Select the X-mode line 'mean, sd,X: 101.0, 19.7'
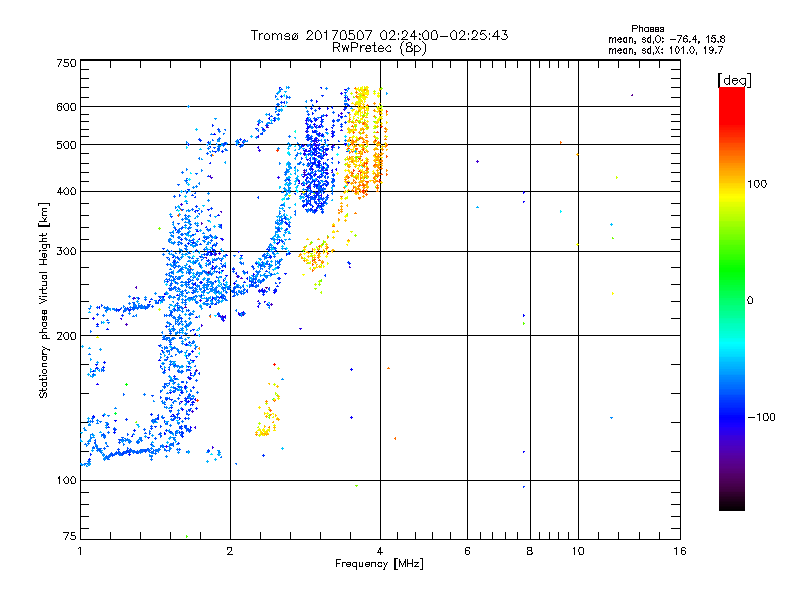Screen dimensions: 800x600 pyautogui.click(x=665, y=50)
